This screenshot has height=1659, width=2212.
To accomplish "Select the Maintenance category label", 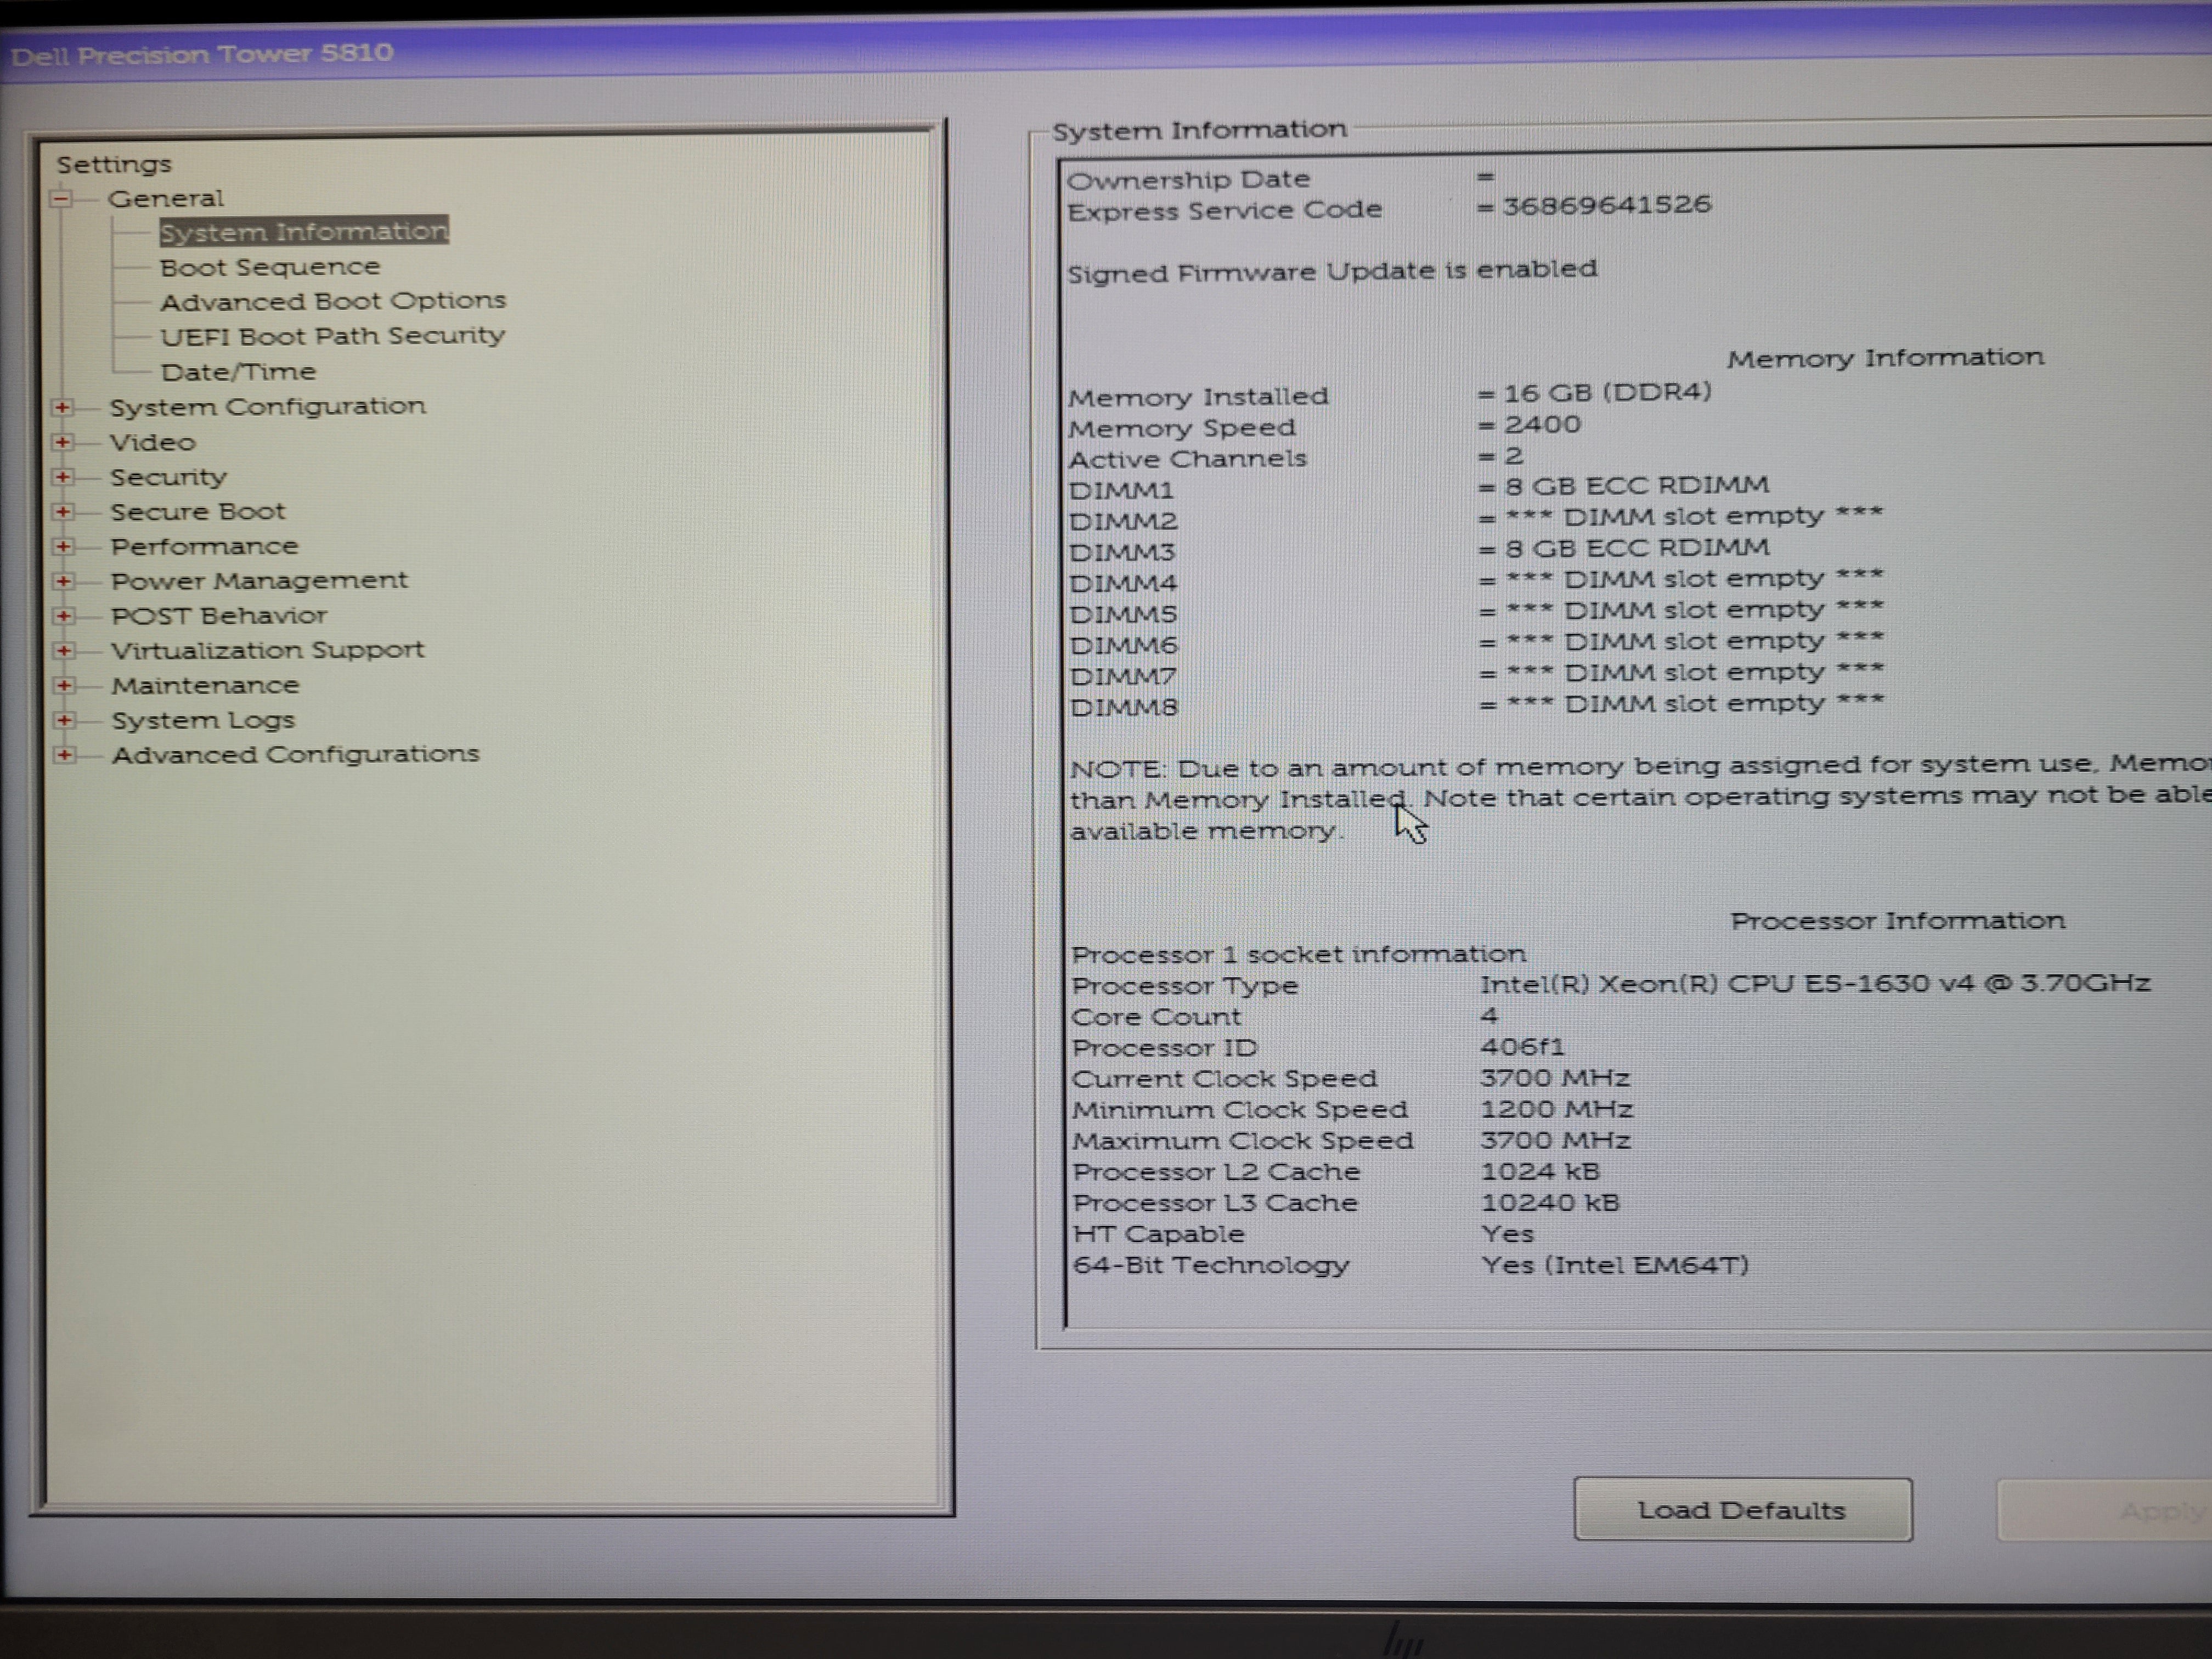I will click(x=206, y=685).
